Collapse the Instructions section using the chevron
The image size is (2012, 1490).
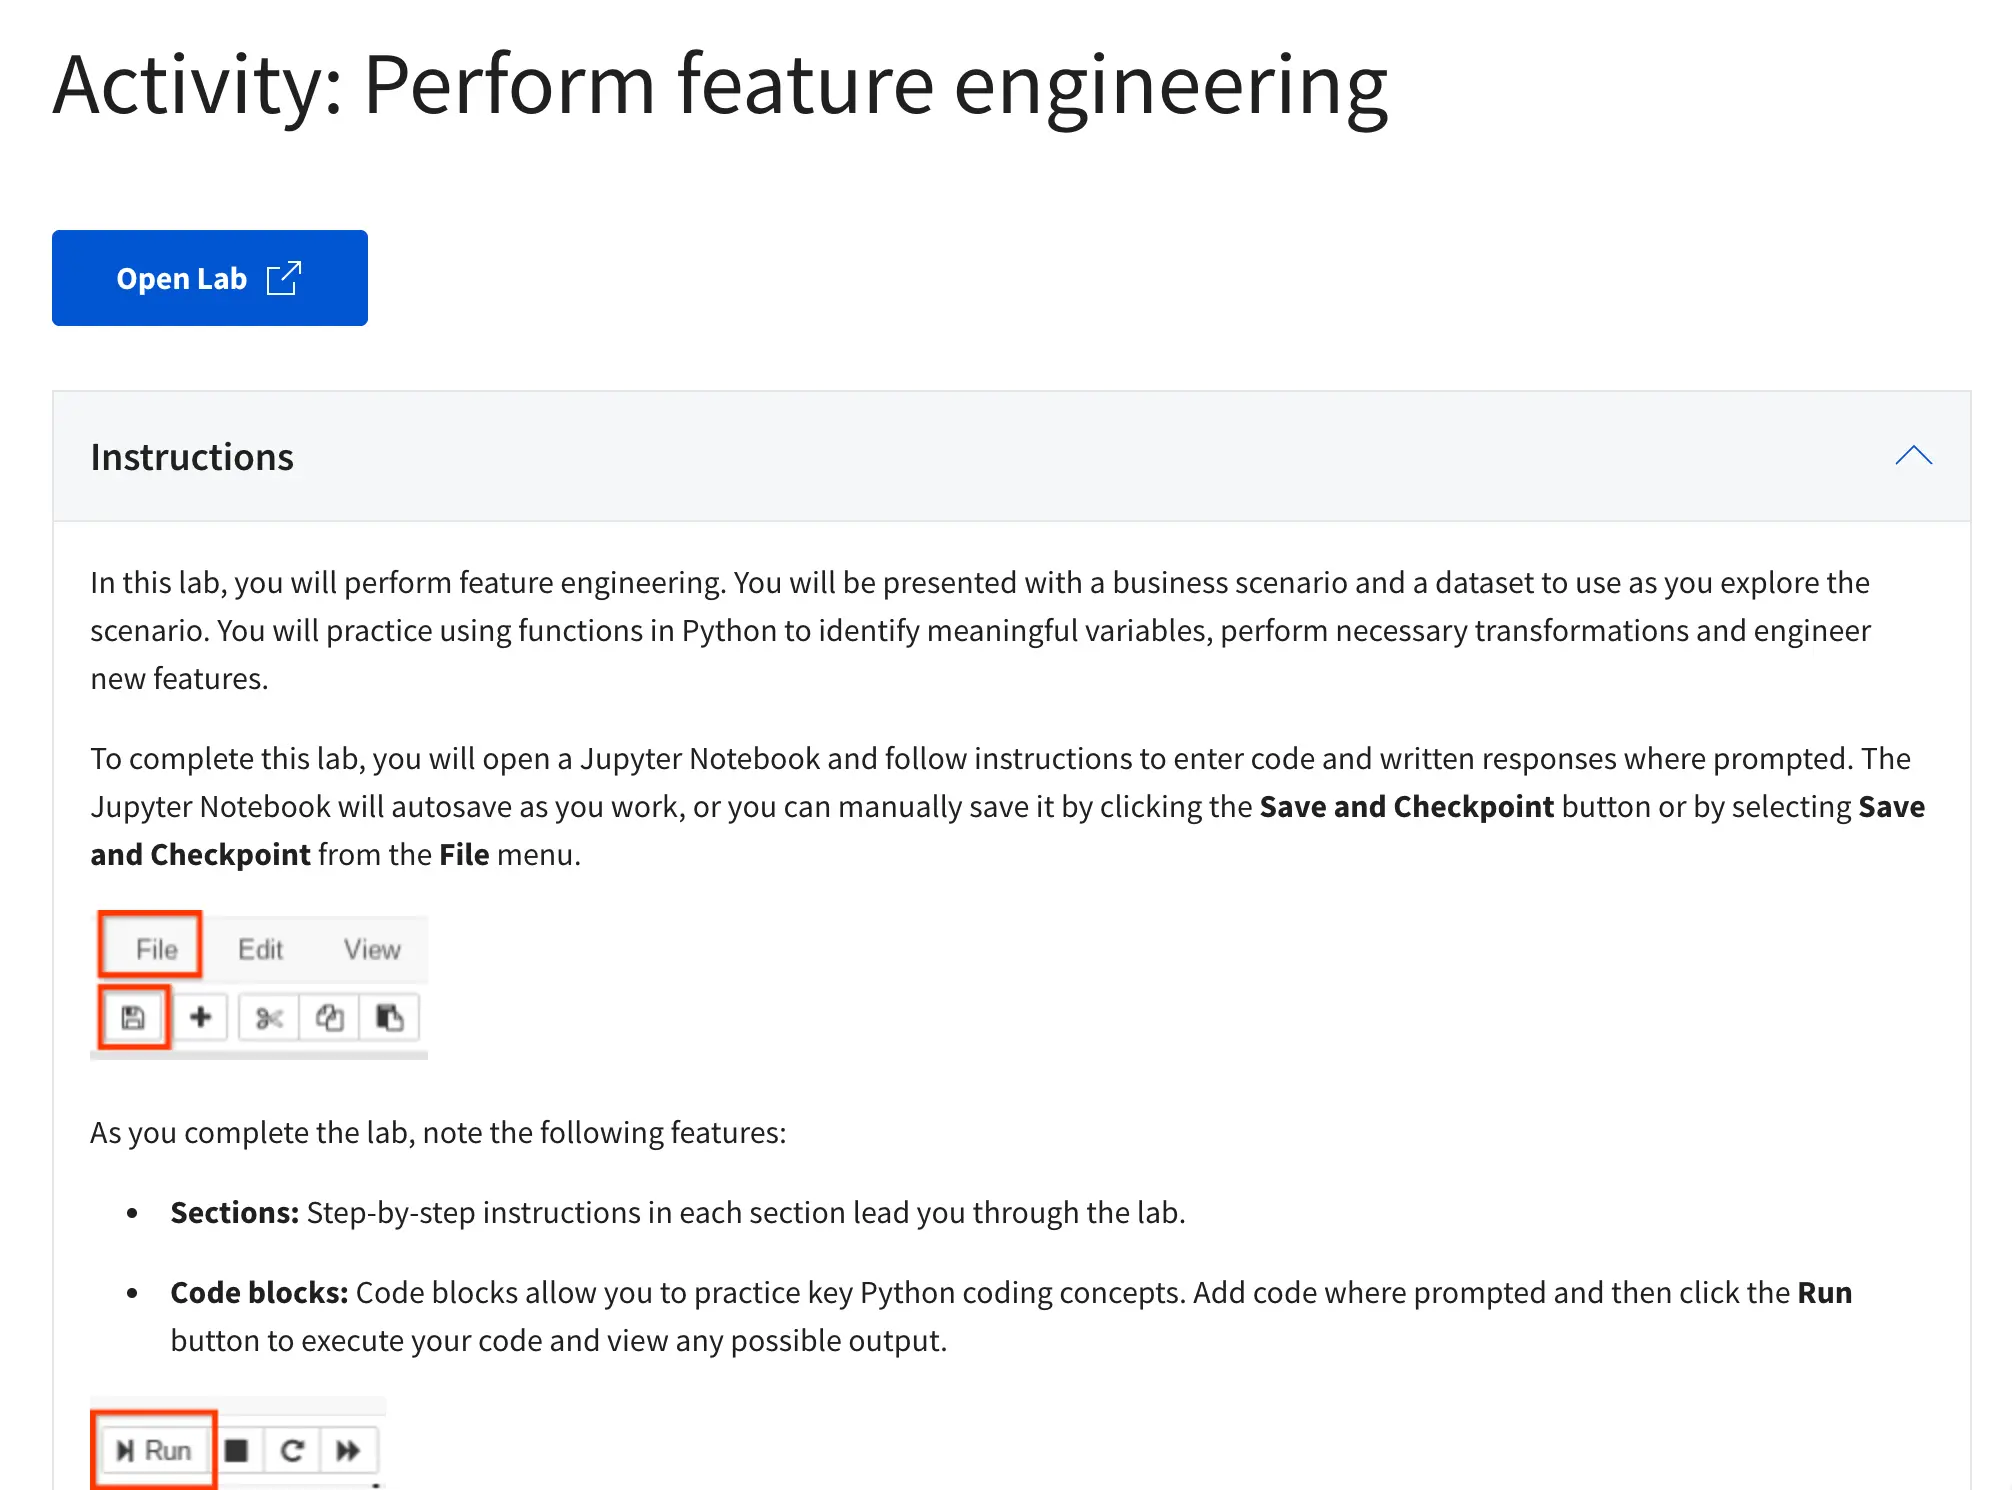tap(1913, 456)
